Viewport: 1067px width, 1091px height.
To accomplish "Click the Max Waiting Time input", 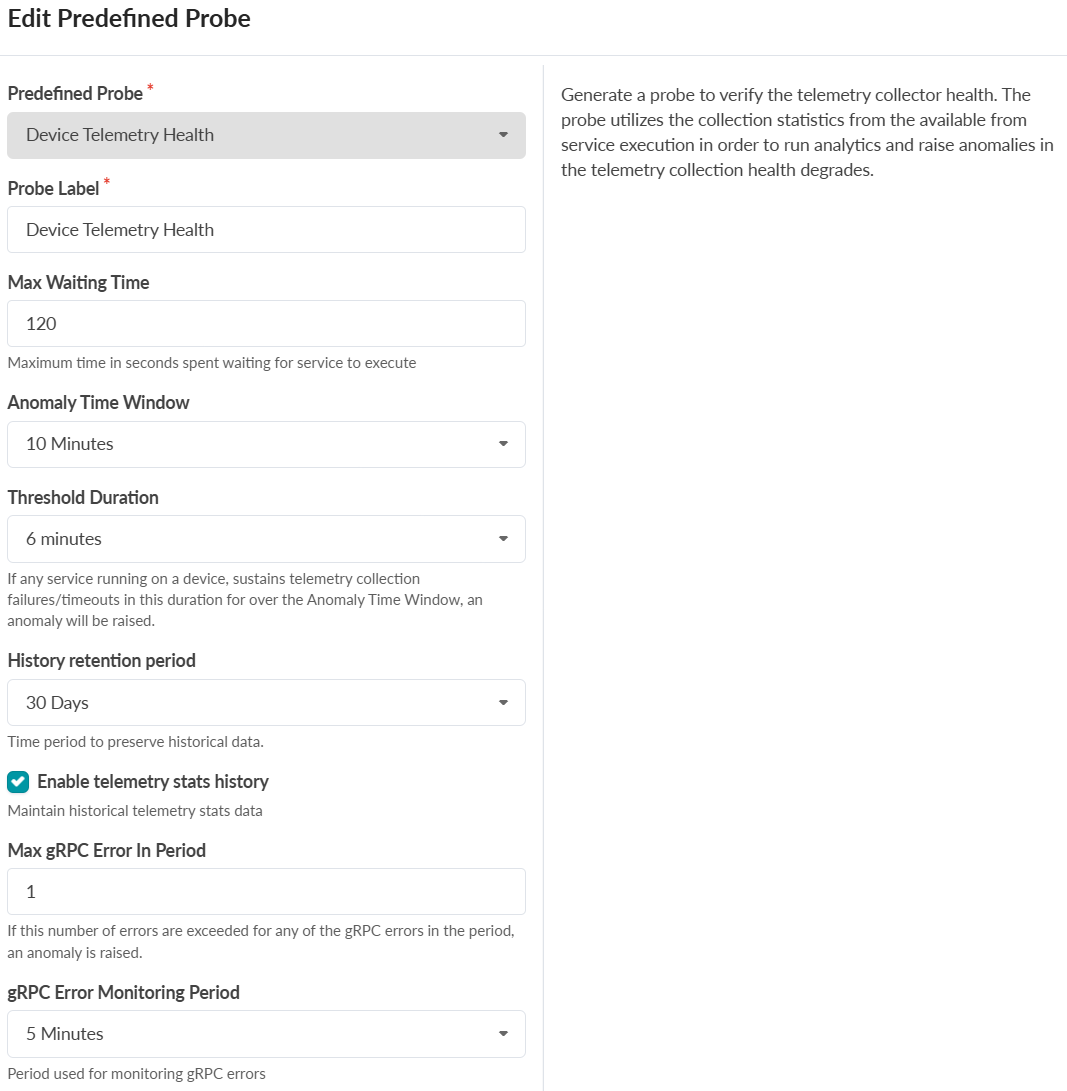I will click(x=266, y=324).
